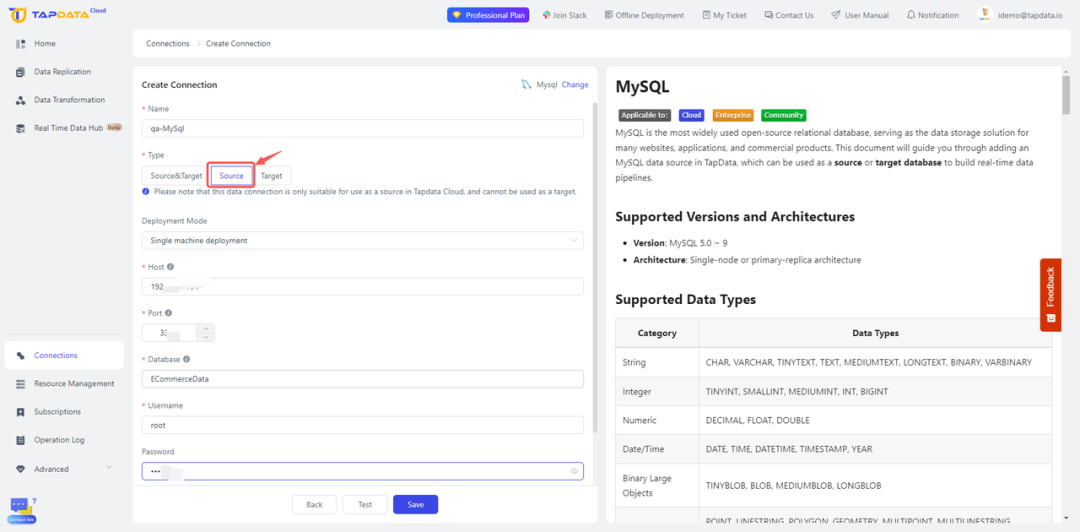Click the Notification bell icon

(x=911, y=14)
